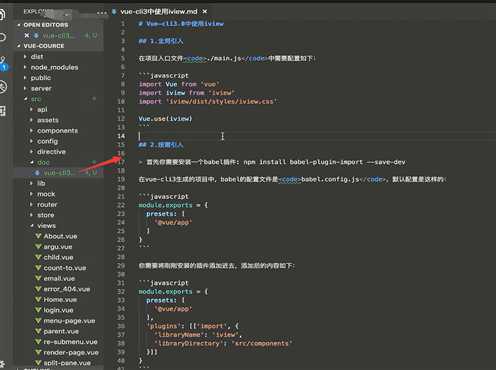Expand the assets folder arrow
Viewport: 496px width, 370px height.
31,120
